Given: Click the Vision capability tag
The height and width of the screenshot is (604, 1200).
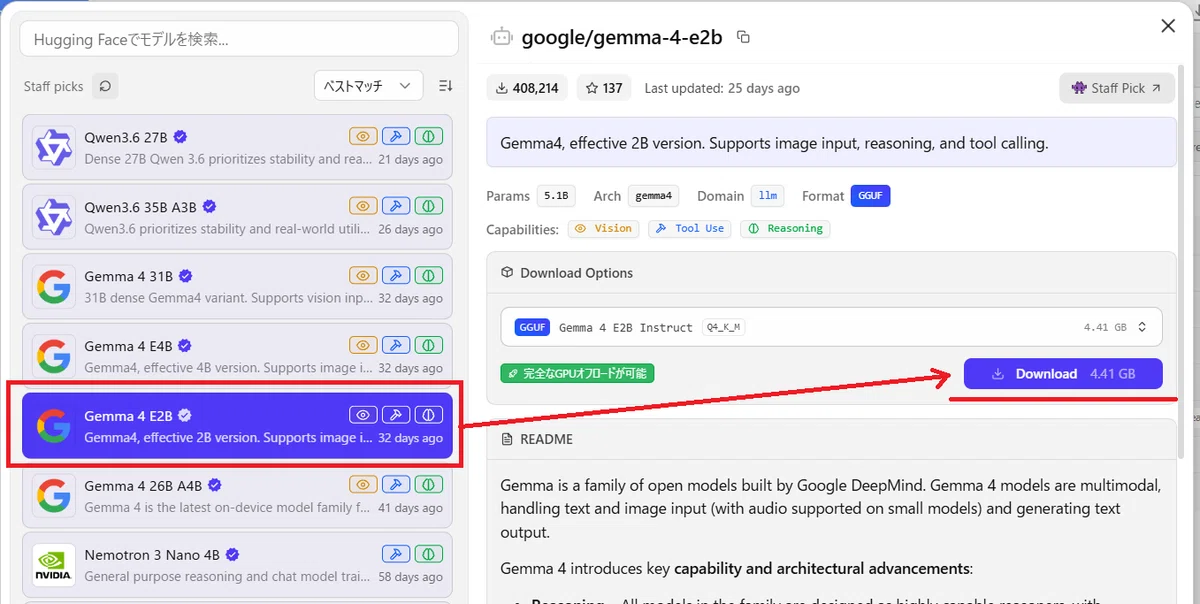Looking at the screenshot, I should [x=604, y=228].
